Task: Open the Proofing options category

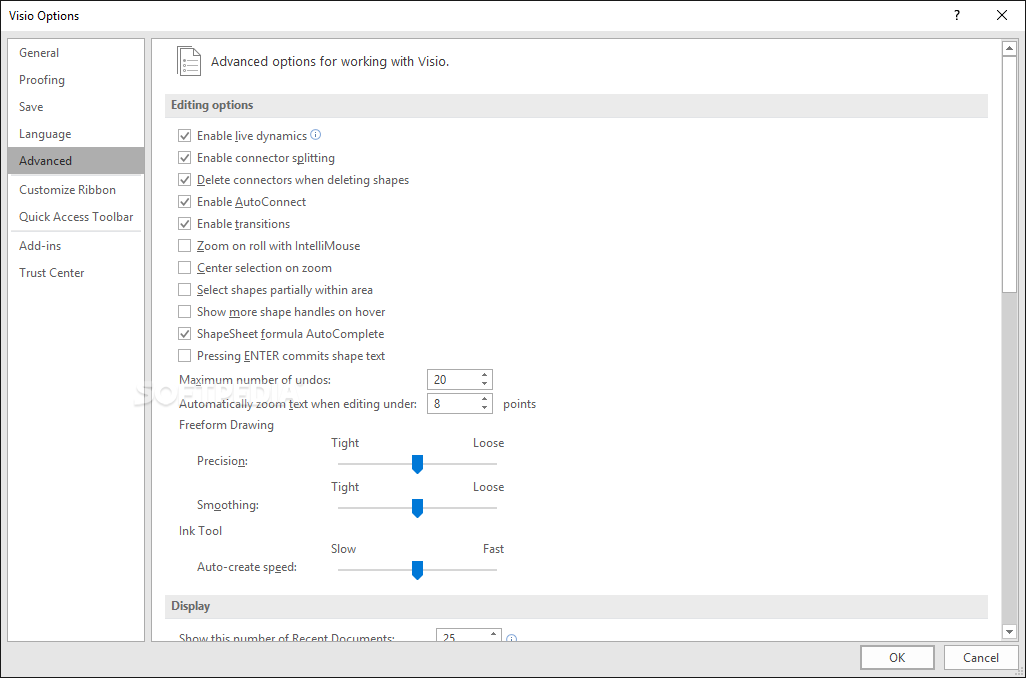Action: [x=76, y=80]
